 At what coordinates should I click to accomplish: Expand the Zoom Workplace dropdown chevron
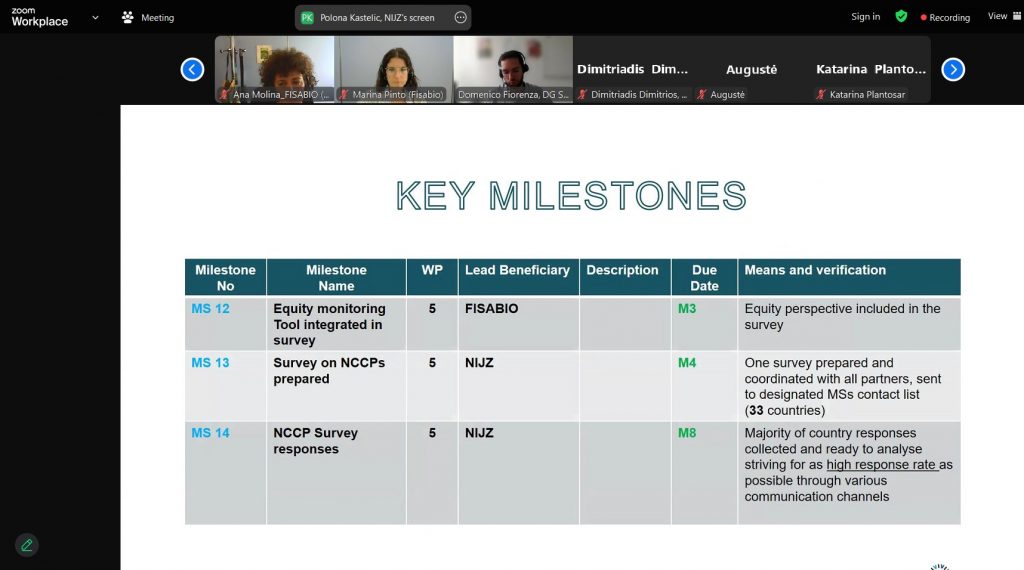point(95,17)
